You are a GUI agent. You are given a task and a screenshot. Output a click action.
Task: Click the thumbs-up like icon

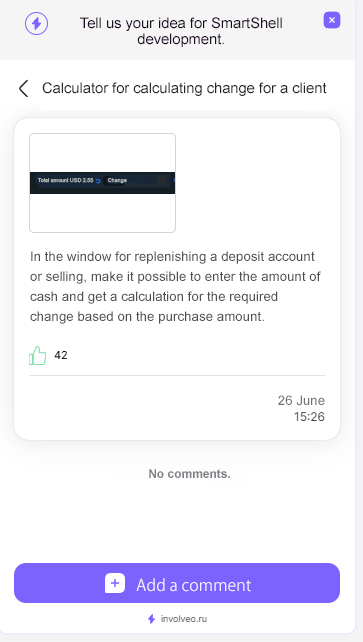click(x=38, y=355)
